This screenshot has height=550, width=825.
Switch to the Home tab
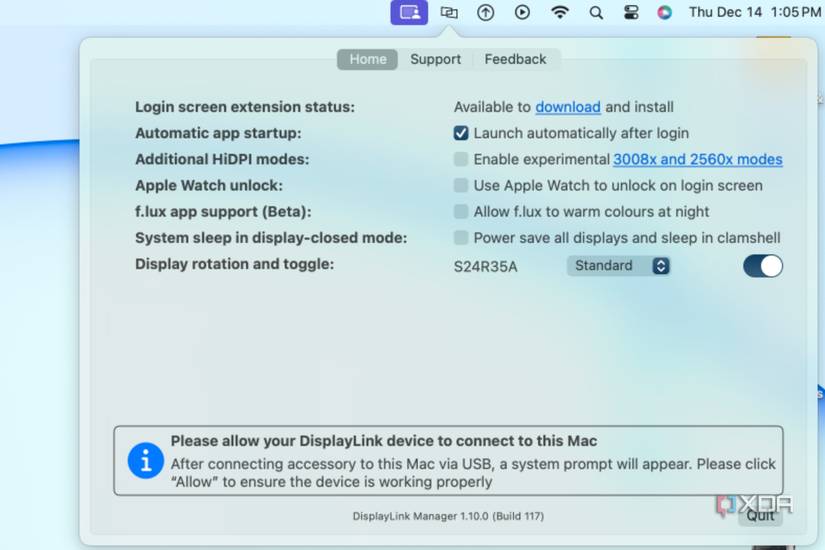pos(368,59)
